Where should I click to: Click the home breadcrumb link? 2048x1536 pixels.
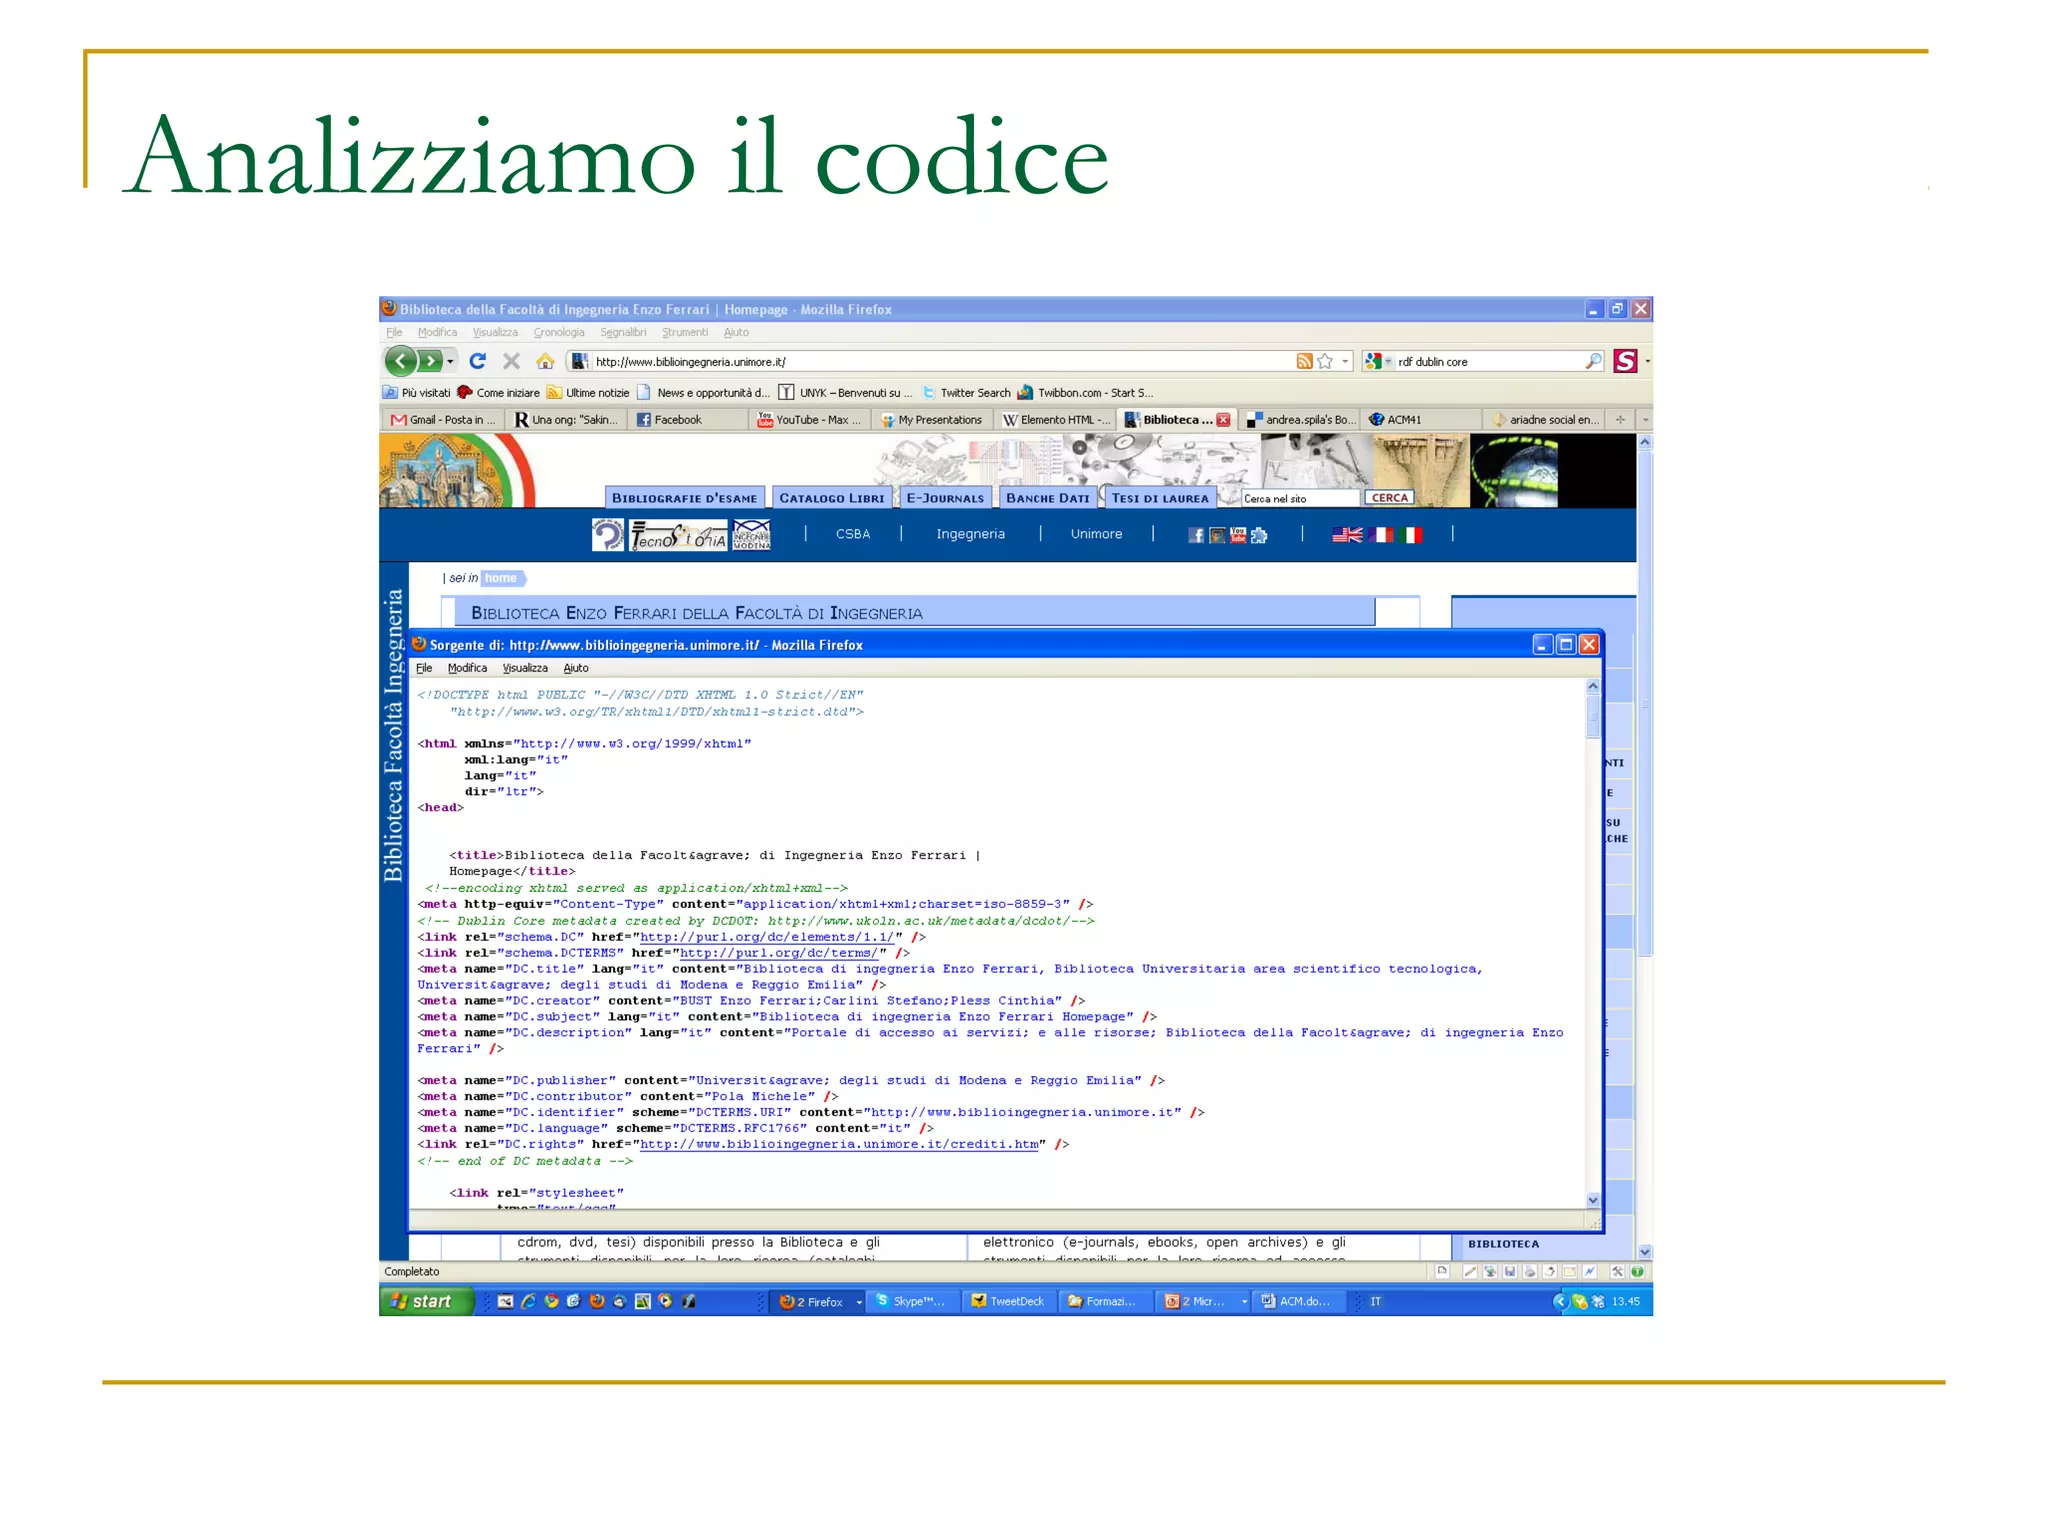(x=501, y=578)
